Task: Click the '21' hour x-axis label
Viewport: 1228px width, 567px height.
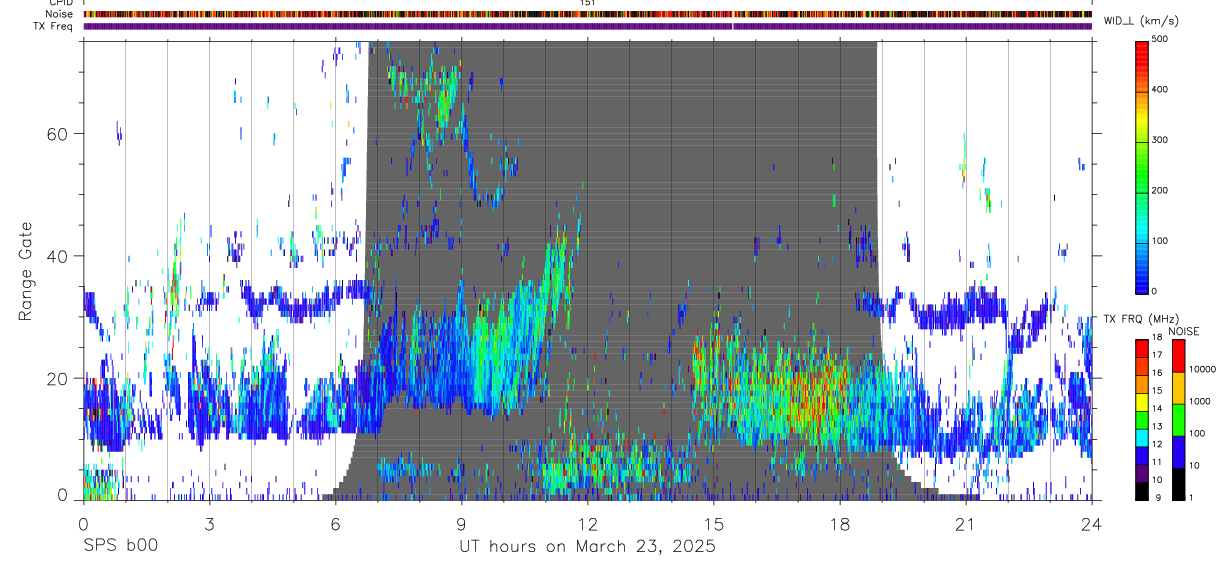Action: pos(966,523)
